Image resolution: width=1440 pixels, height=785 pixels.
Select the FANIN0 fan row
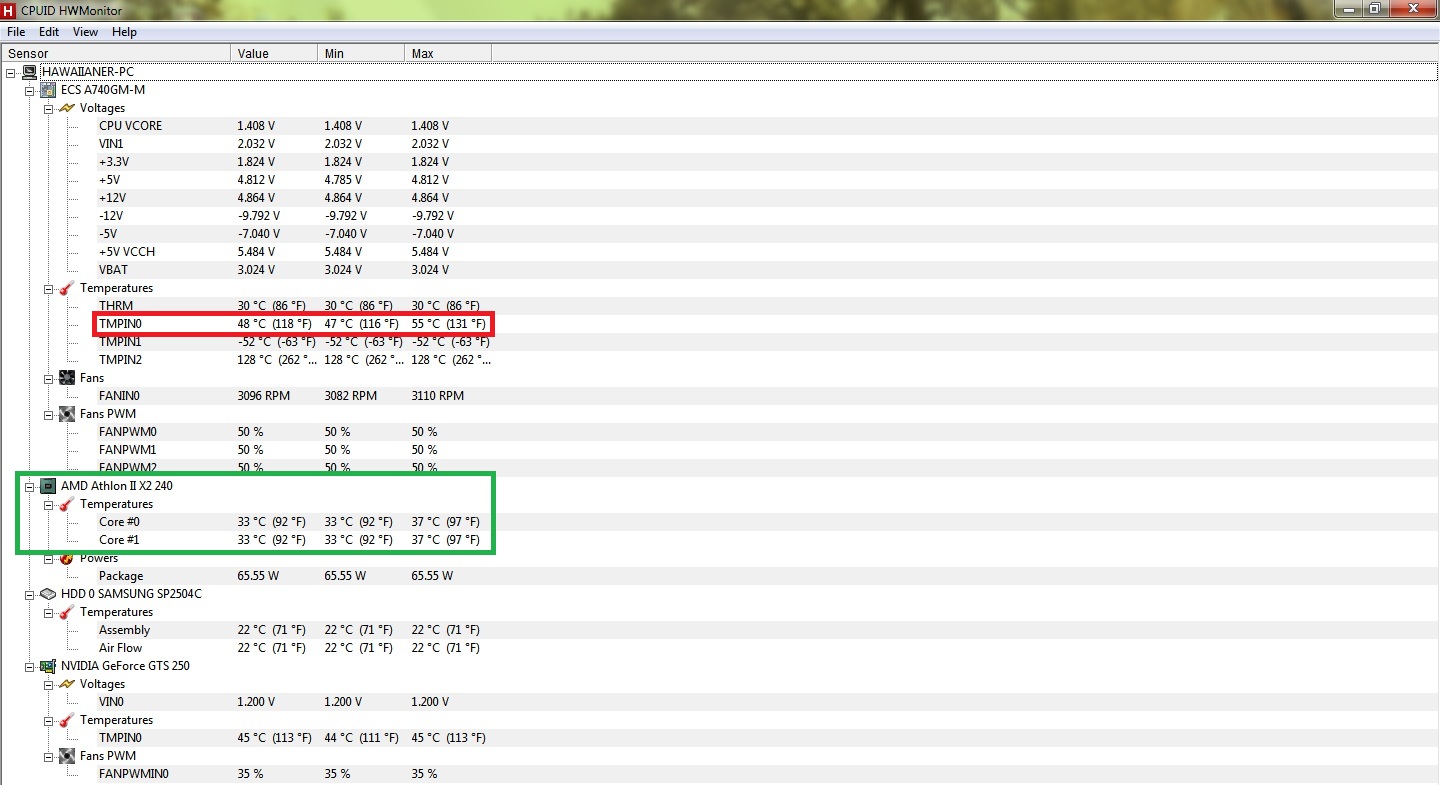[x=766, y=396]
